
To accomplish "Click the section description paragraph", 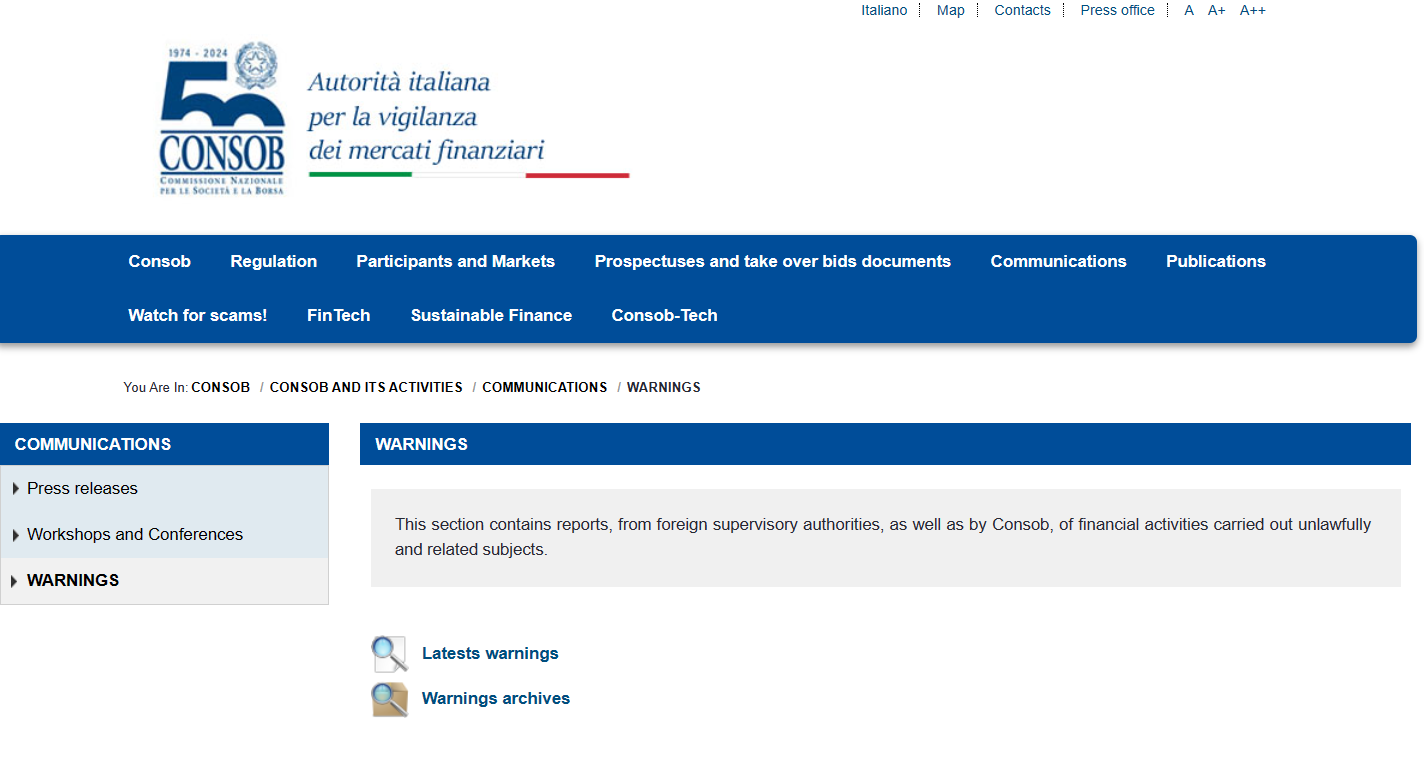I will click(x=883, y=537).
